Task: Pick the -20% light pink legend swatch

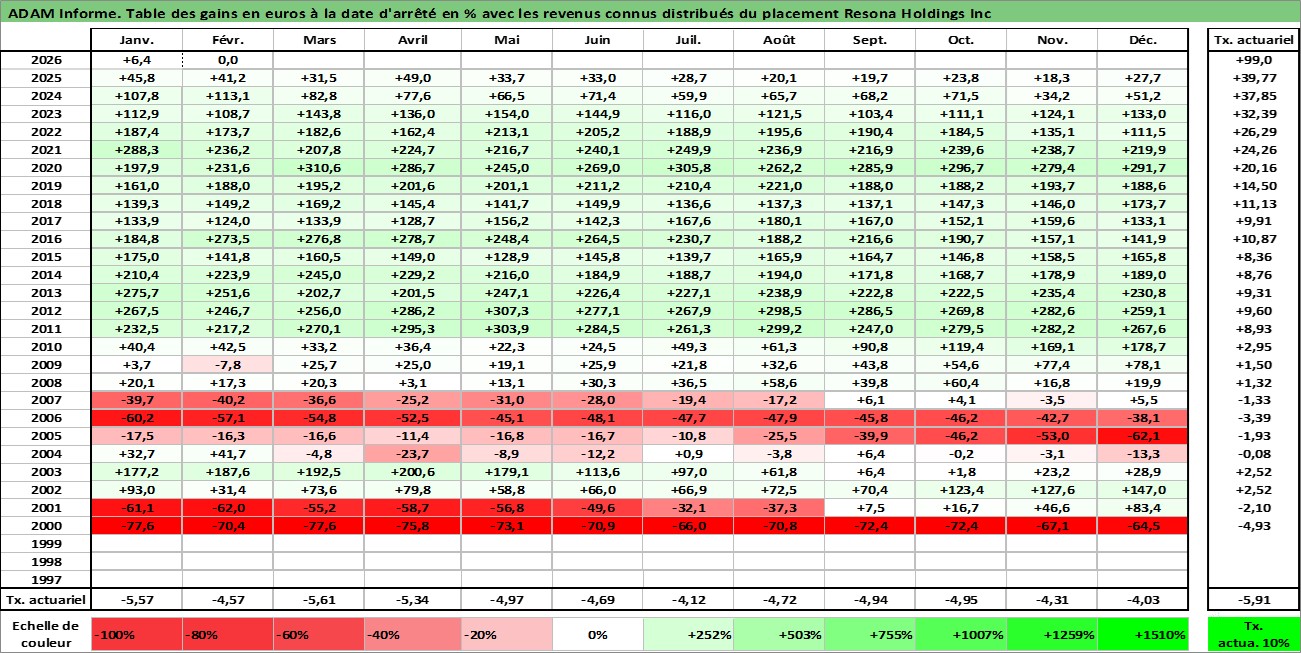Action: tap(506, 633)
